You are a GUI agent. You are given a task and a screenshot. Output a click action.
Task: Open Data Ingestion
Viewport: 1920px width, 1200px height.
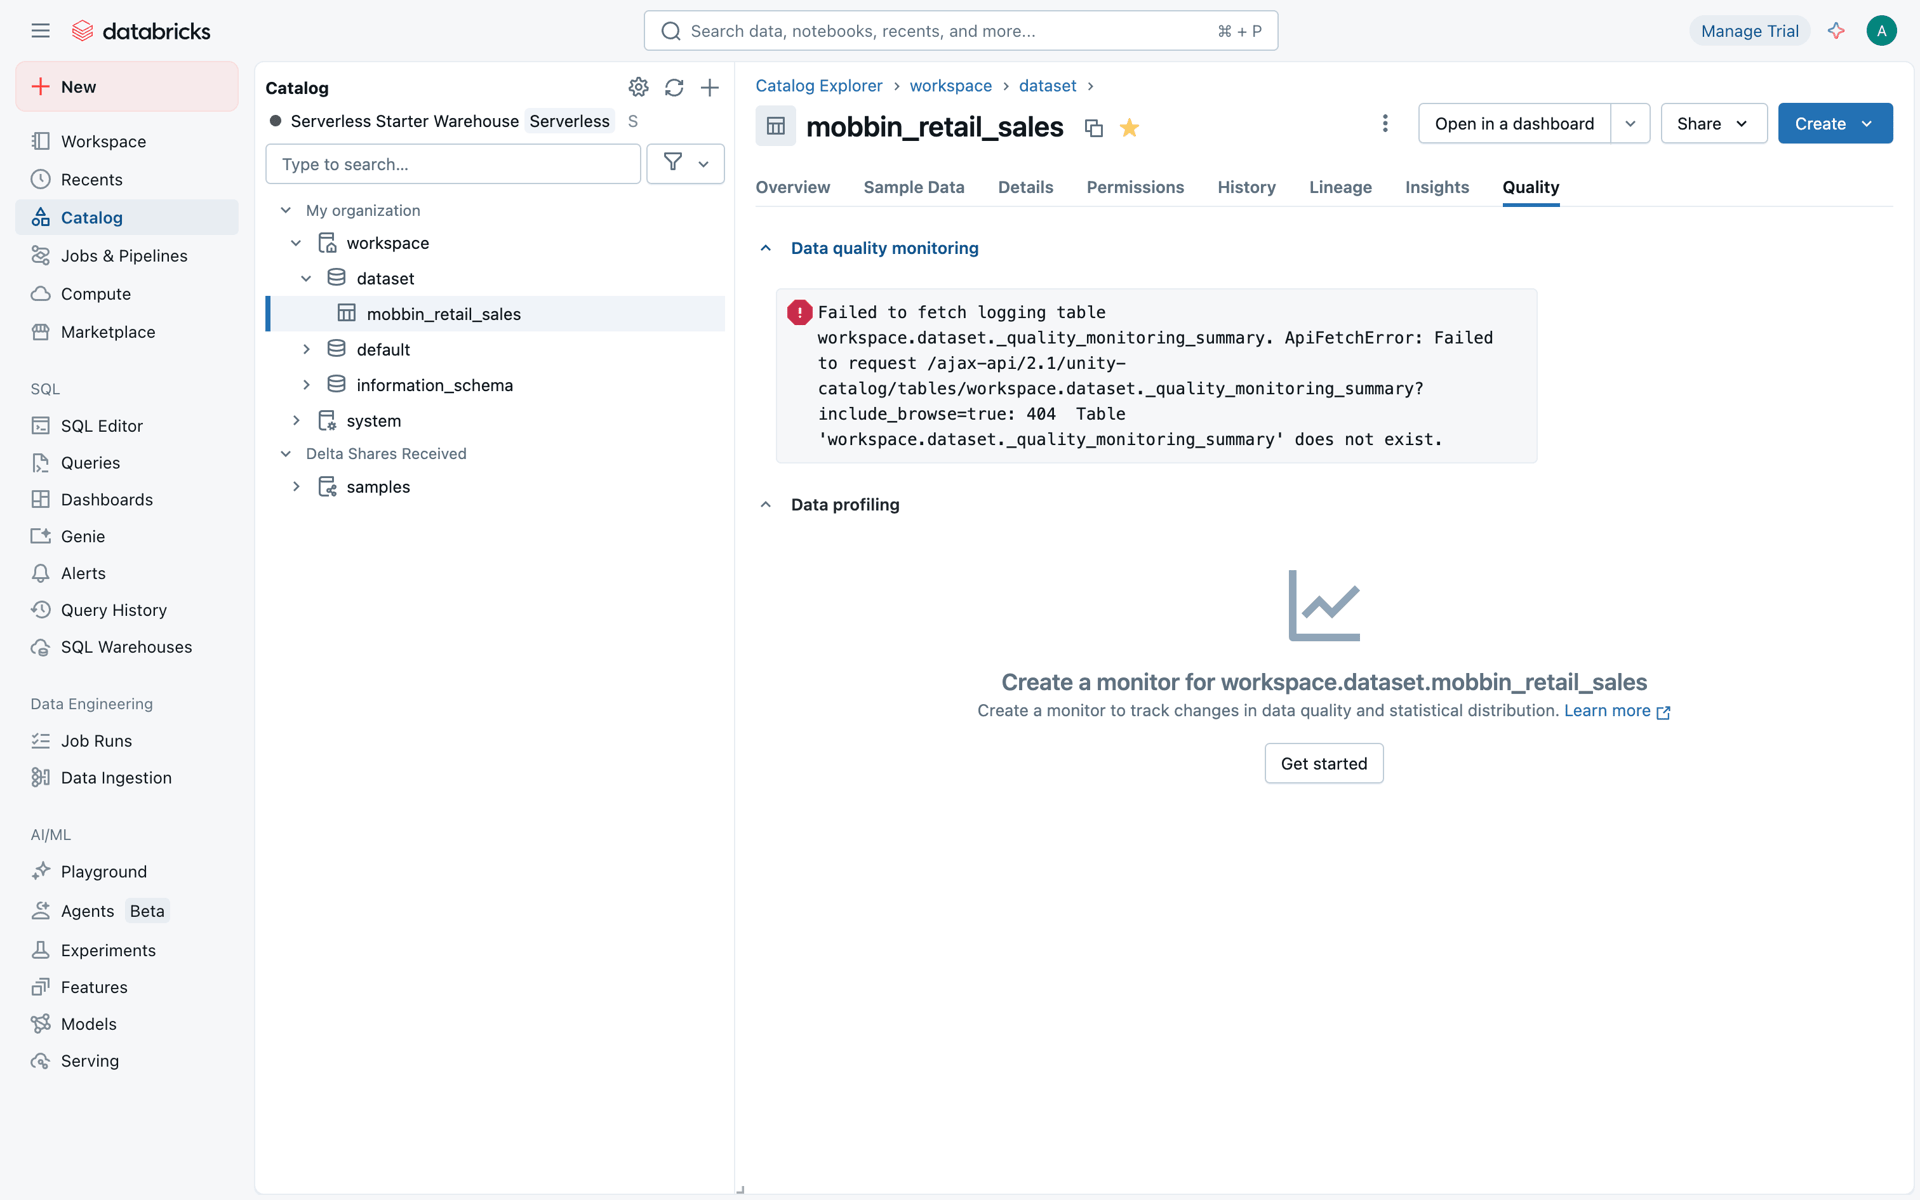click(x=127, y=777)
